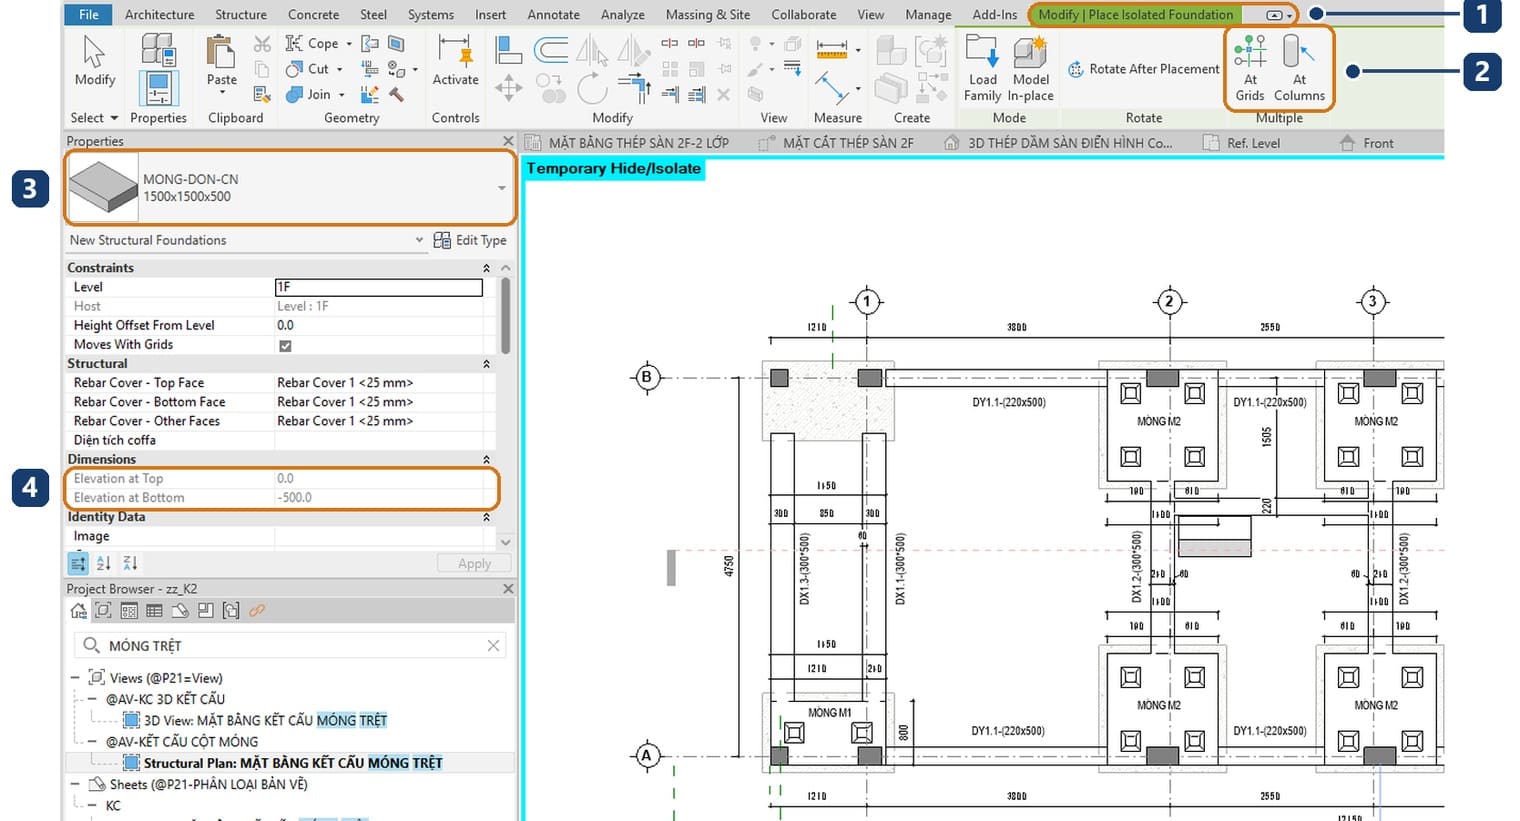Switch to the Ref. Level view tab
Image resolution: width=1520 pixels, height=821 pixels.
tap(1242, 143)
